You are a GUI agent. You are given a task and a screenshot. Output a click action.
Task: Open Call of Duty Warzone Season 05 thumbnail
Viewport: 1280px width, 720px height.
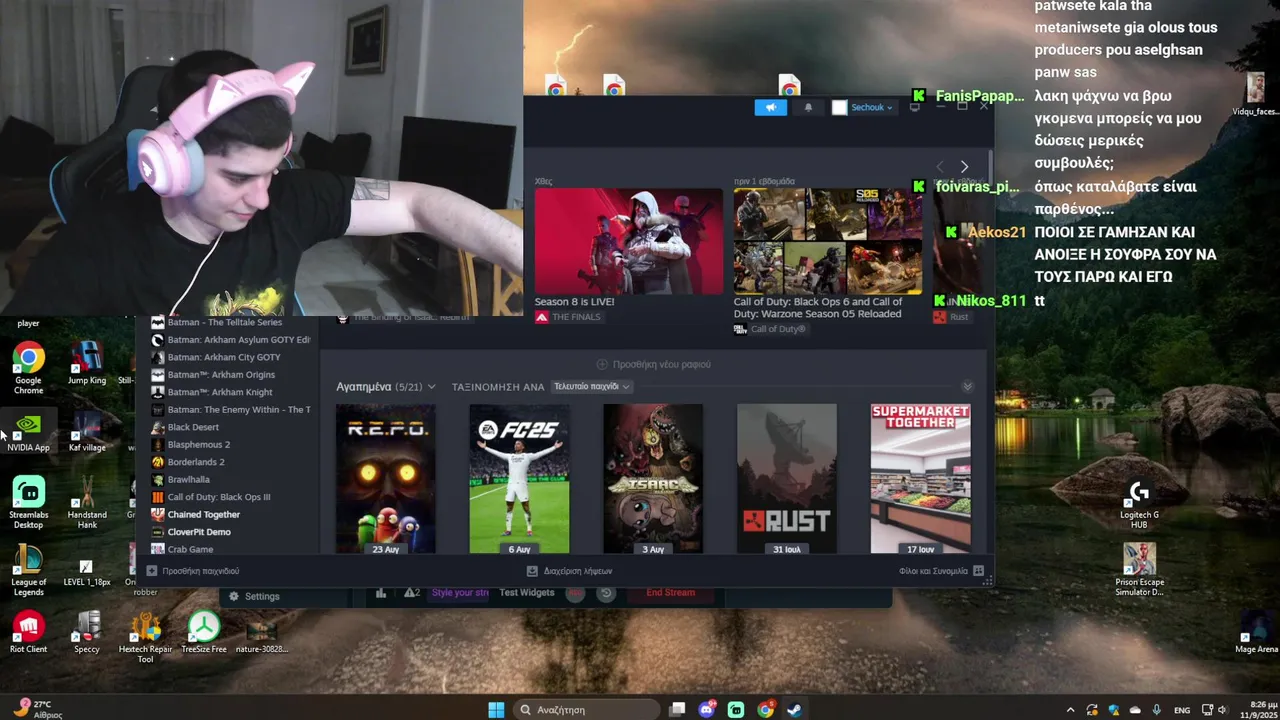pos(827,241)
